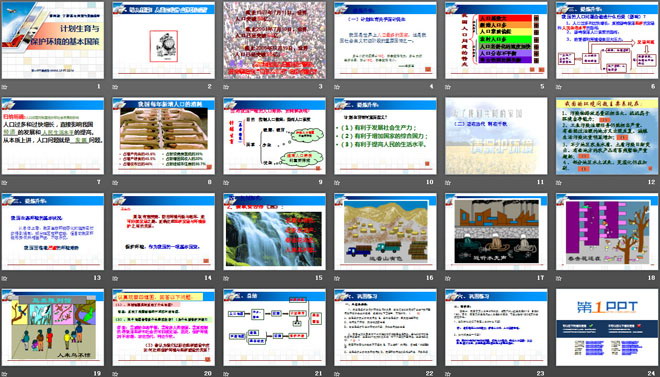This screenshot has height=377, width=660.
Task: Click the slide number label "8"
Action: tap(210, 182)
